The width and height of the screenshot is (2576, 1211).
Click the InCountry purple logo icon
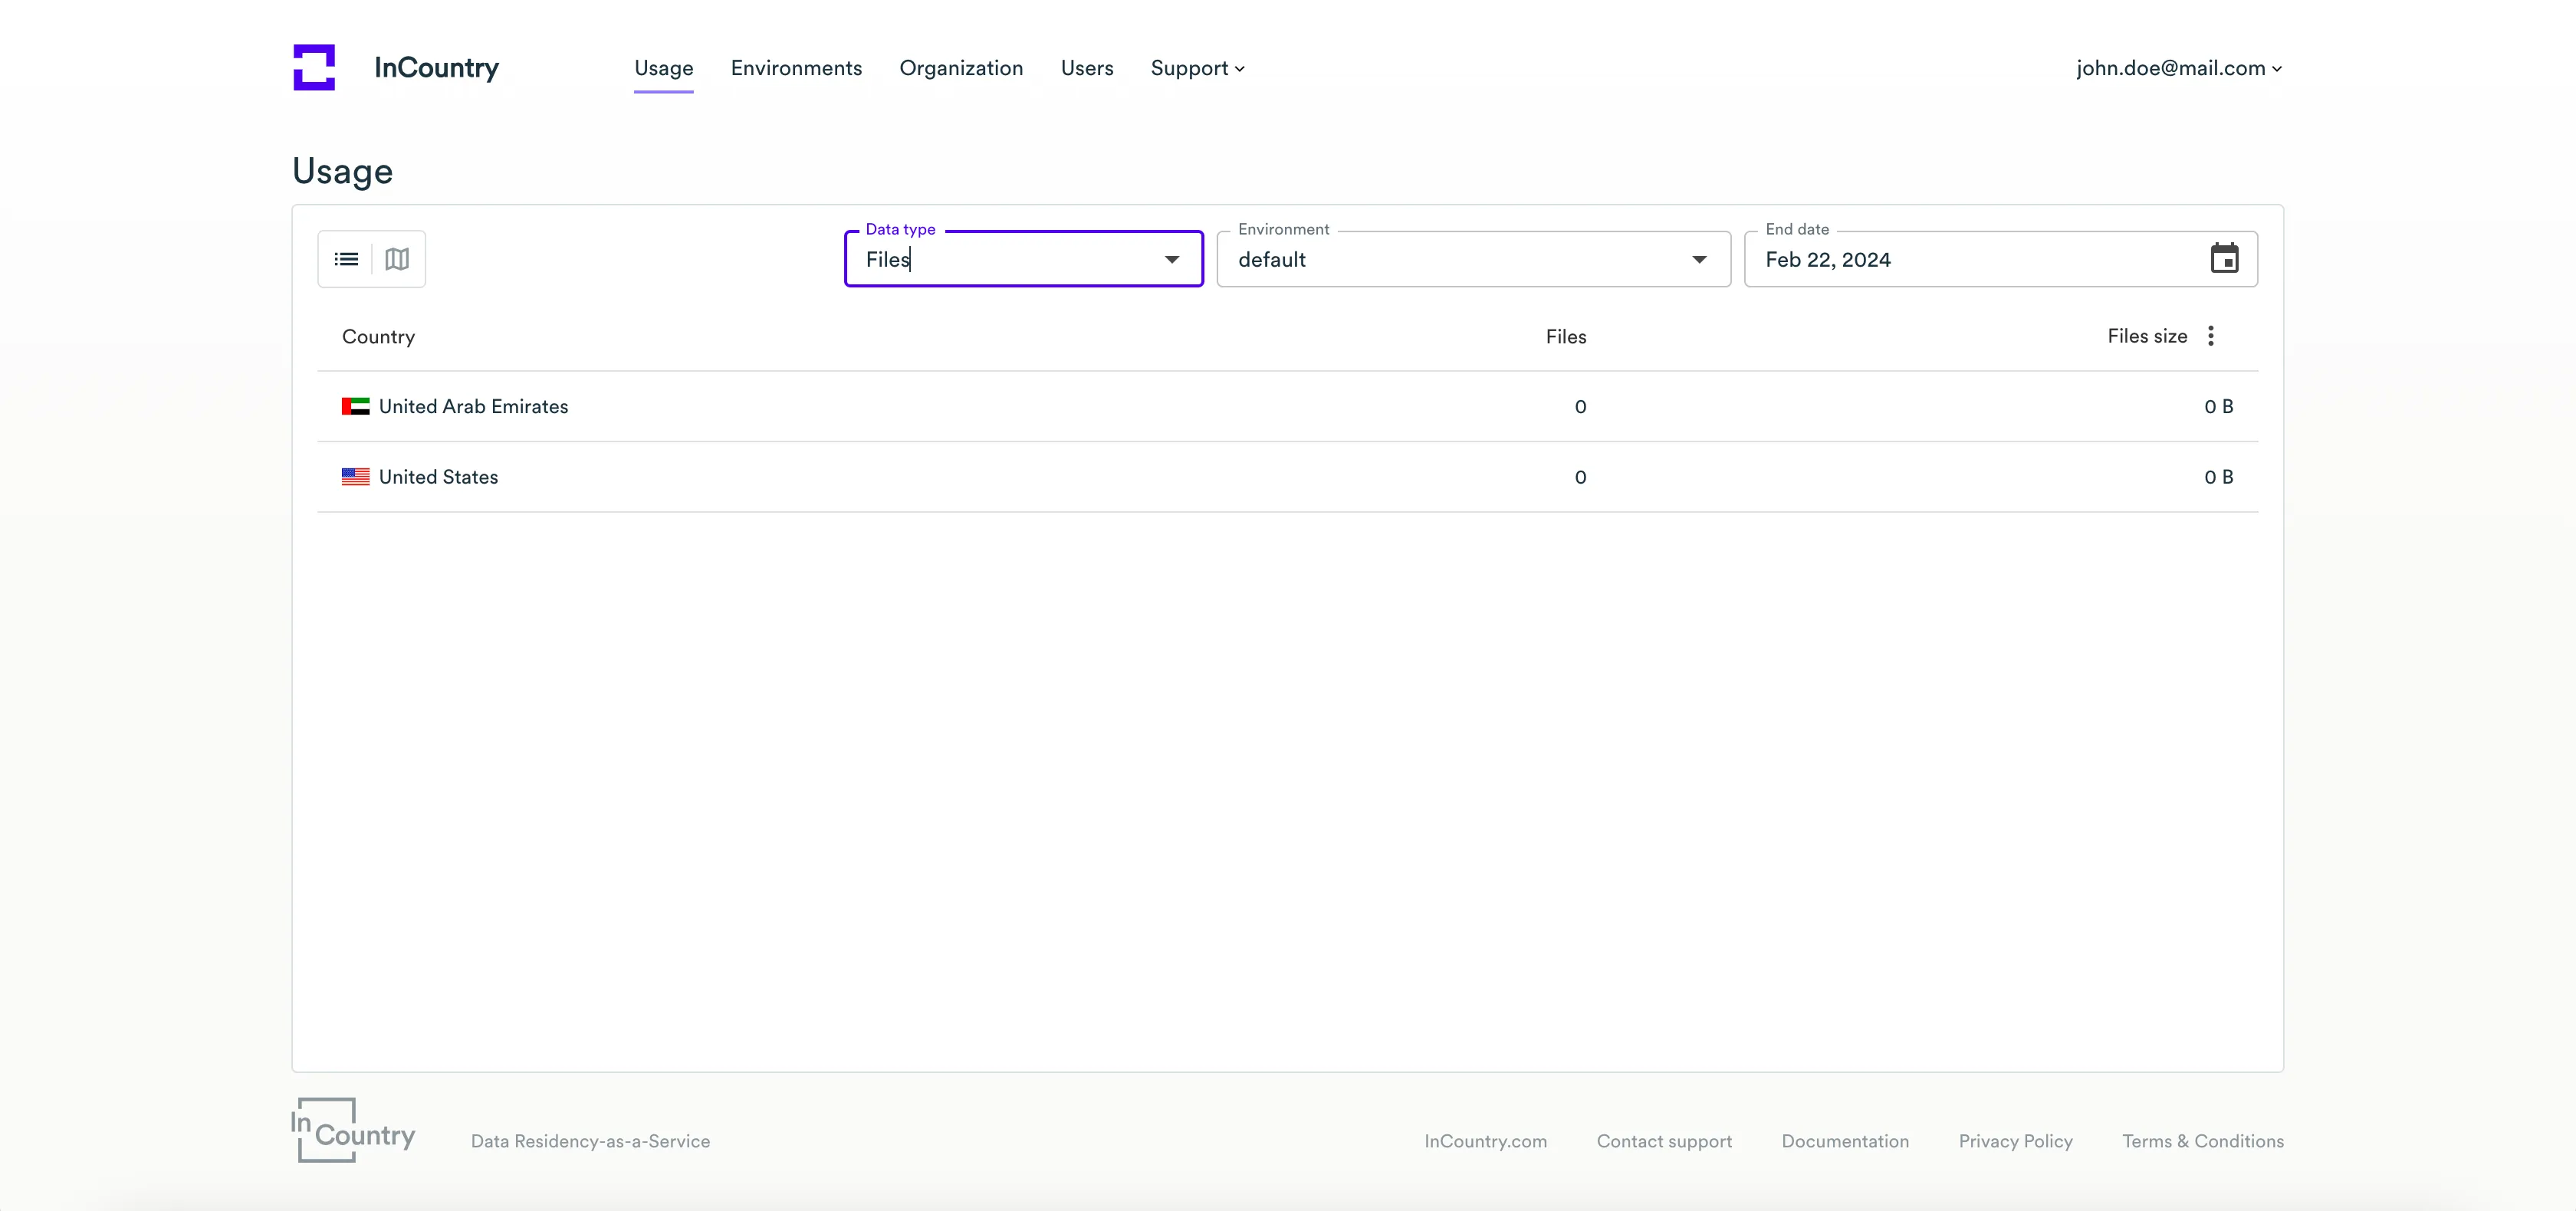(314, 67)
